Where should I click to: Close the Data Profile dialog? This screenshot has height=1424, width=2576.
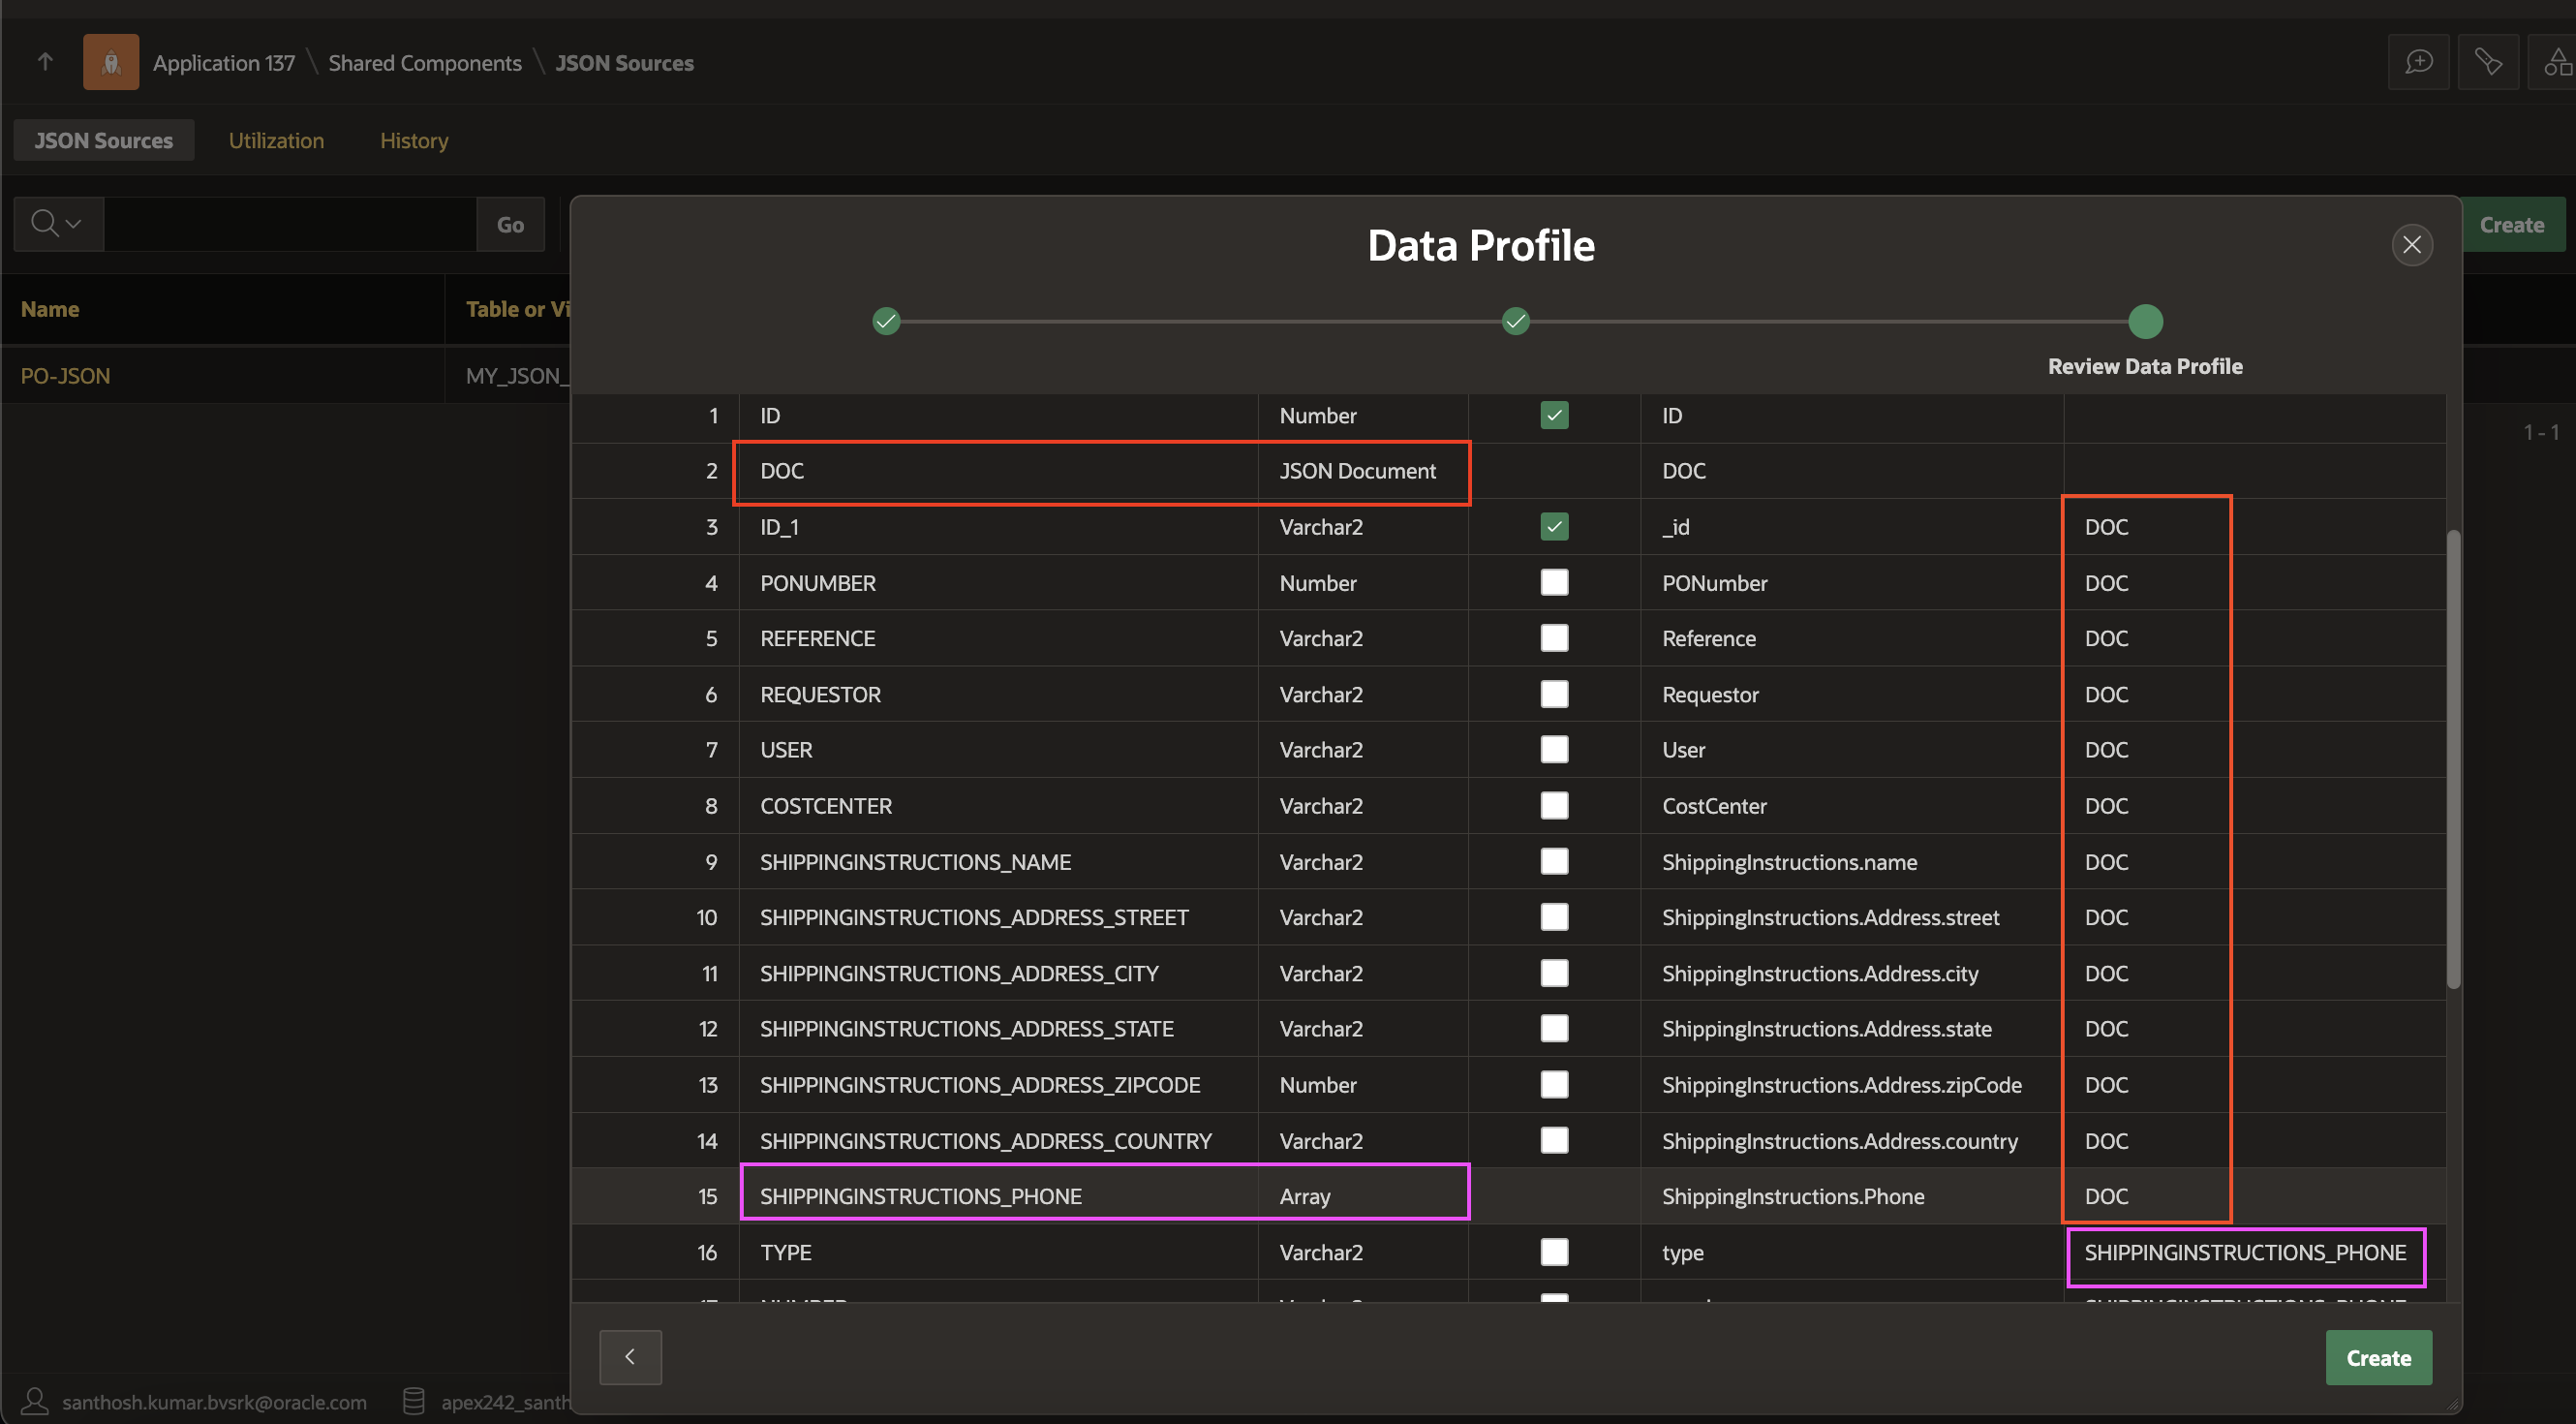tap(2411, 245)
